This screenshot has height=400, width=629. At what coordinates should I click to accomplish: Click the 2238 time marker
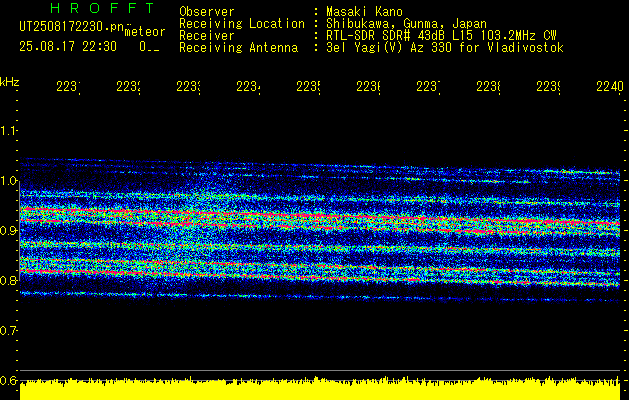pos(489,86)
